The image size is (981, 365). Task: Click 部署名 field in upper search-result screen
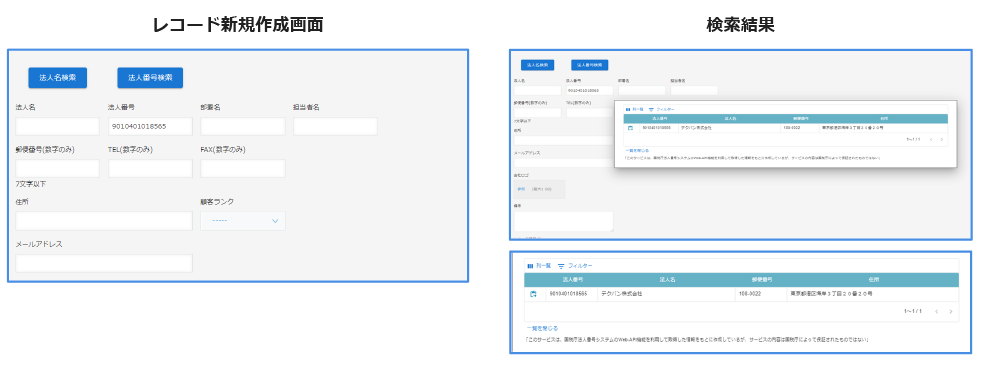642,90
